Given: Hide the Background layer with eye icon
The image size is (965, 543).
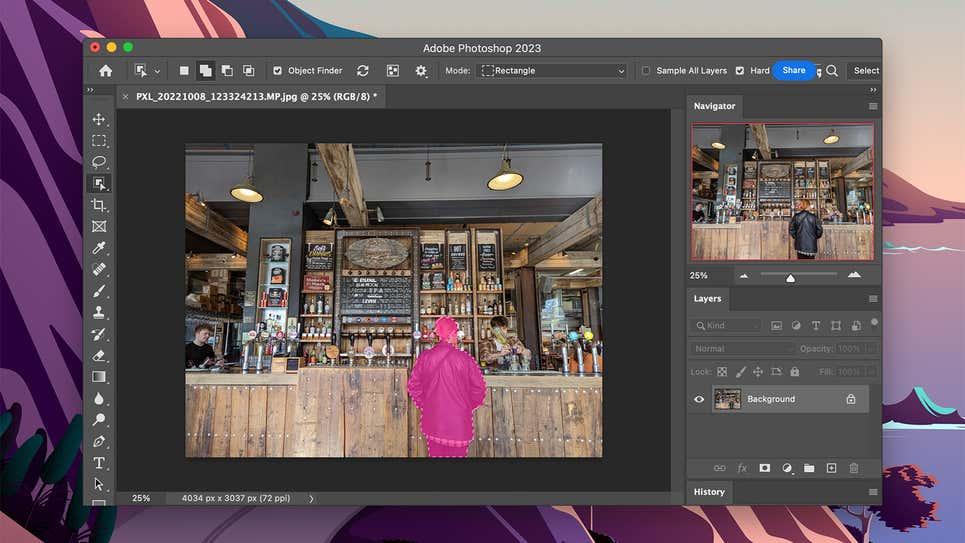Looking at the screenshot, I should 699,399.
